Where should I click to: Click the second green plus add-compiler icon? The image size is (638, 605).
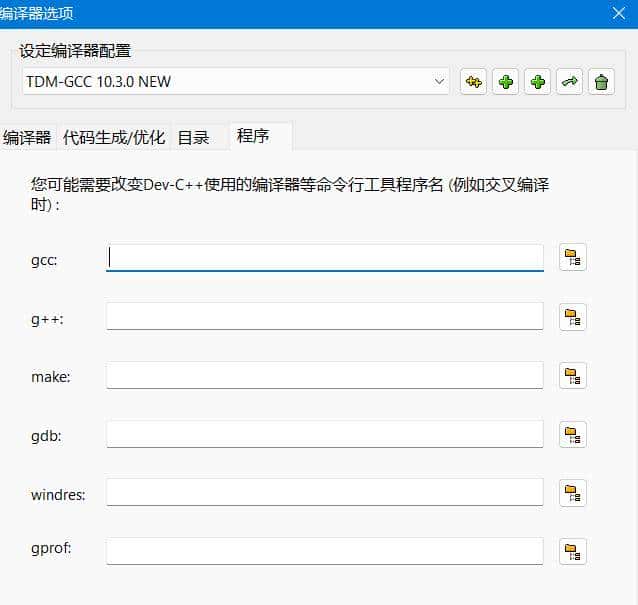coord(537,82)
